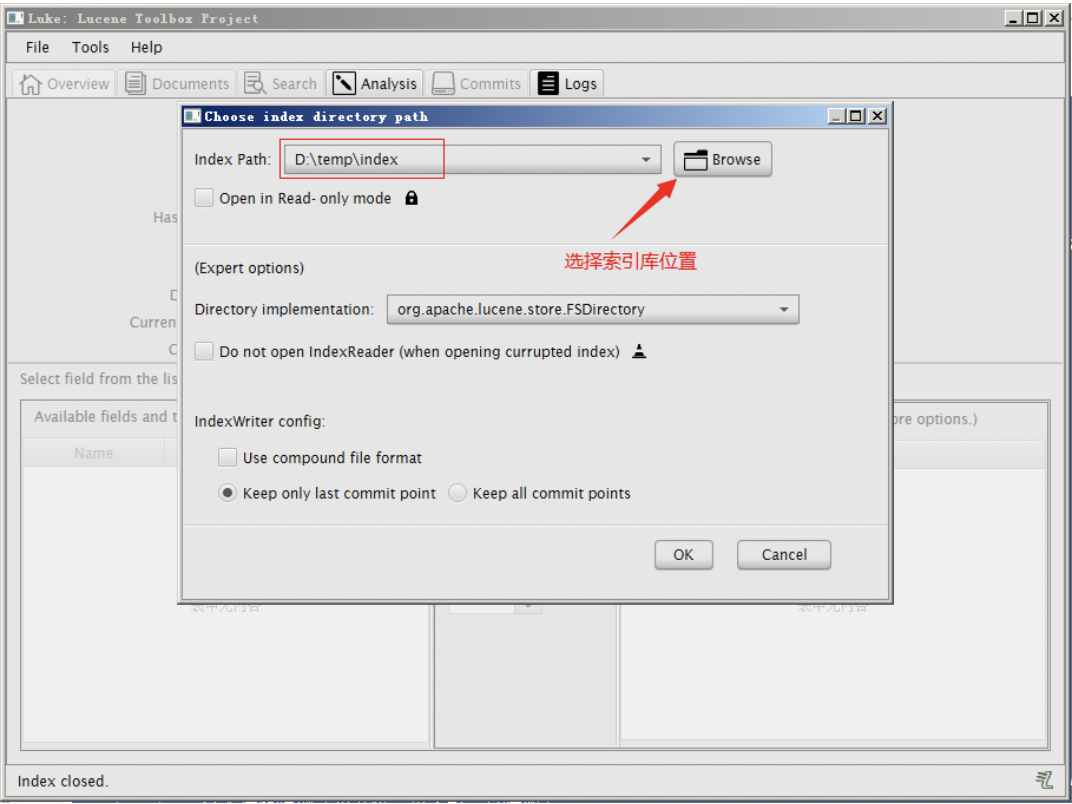Image resolution: width=1072 pixels, height=804 pixels.
Task: Open the Tools menu
Action: 90,47
